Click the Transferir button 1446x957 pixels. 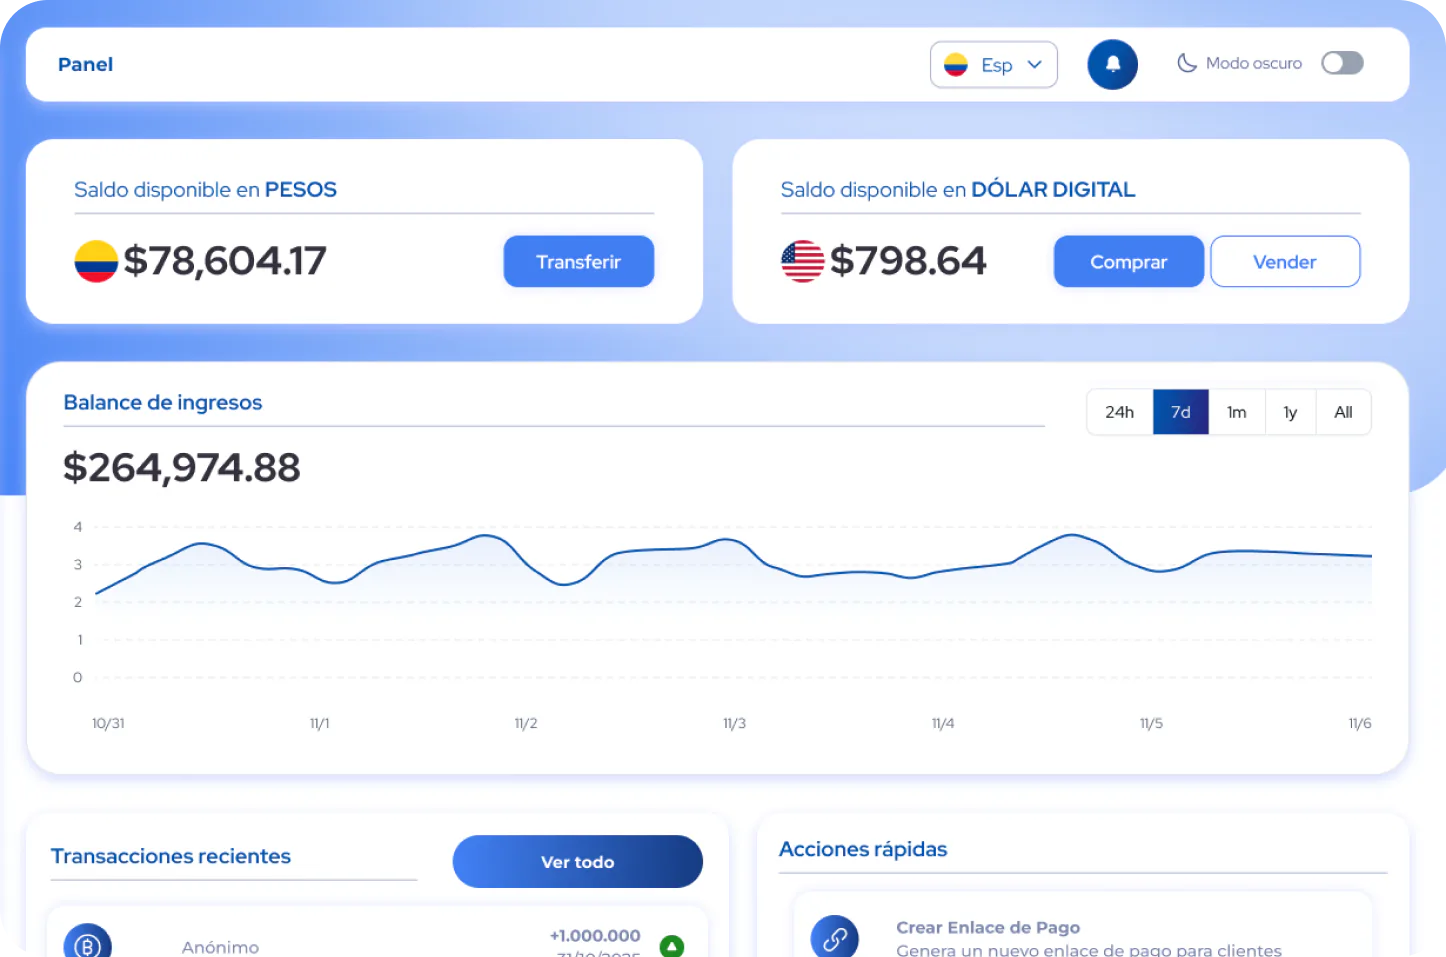pyautogui.click(x=579, y=261)
